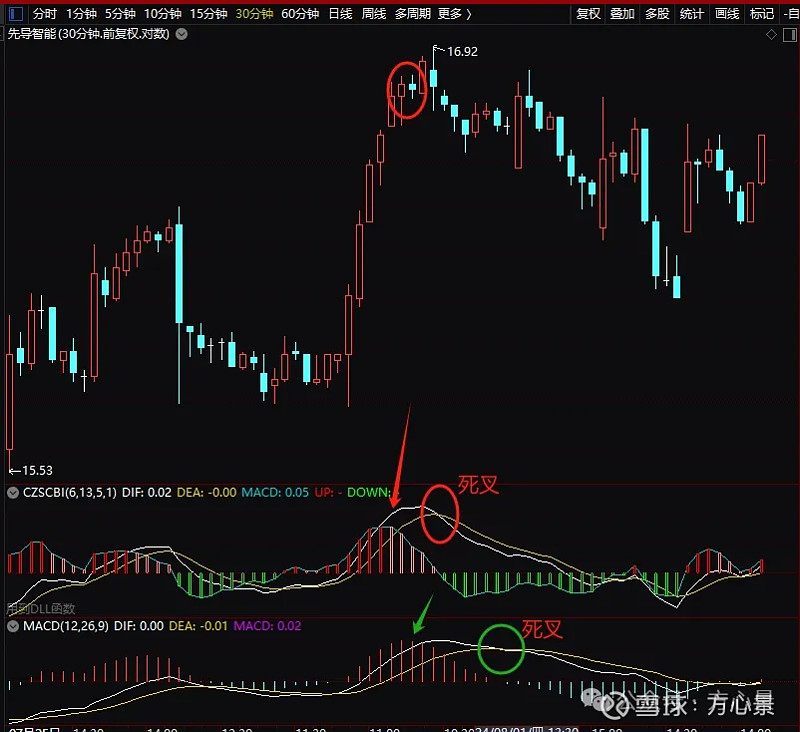800x732 pixels.
Task: Select the 60分钟 period tab
Action: click(x=300, y=14)
